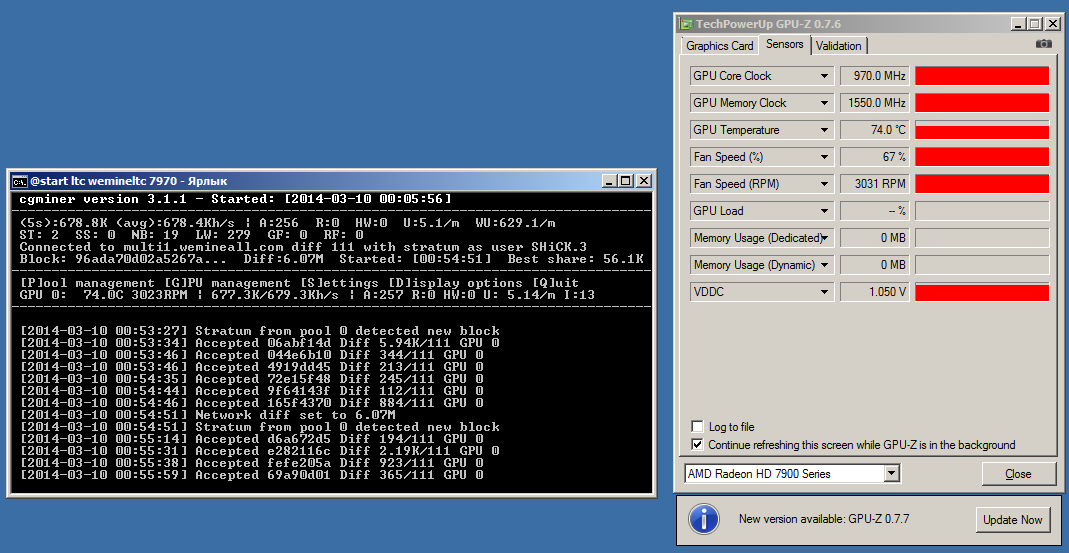Click the 67 % fan speed value
This screenshot has width=1069, height=553.
pos(875,157)
